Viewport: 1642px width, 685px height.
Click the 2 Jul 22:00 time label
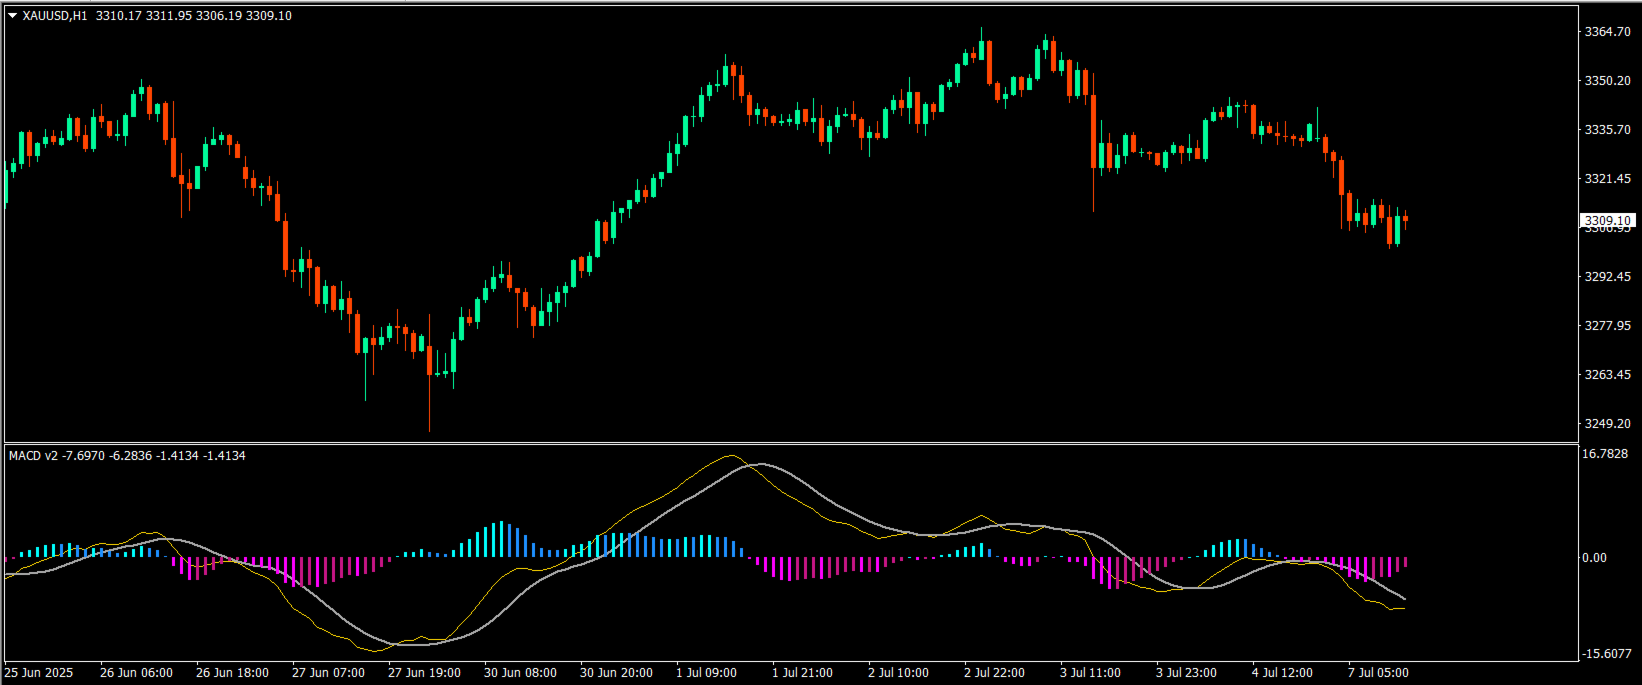tap(994, 673)
